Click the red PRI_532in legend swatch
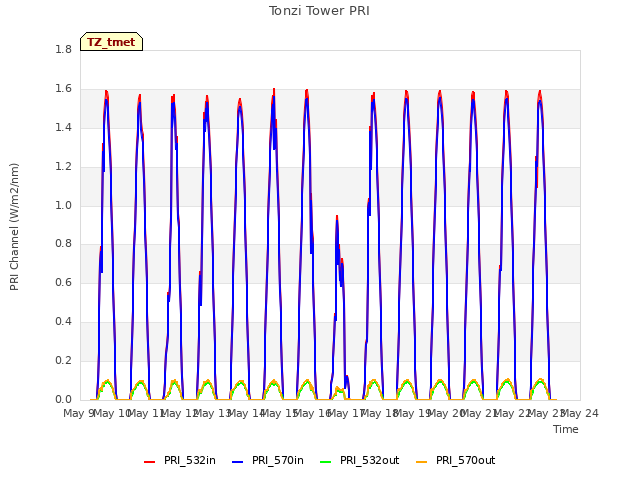The image size is (640, 480). [x=149, y=462]
